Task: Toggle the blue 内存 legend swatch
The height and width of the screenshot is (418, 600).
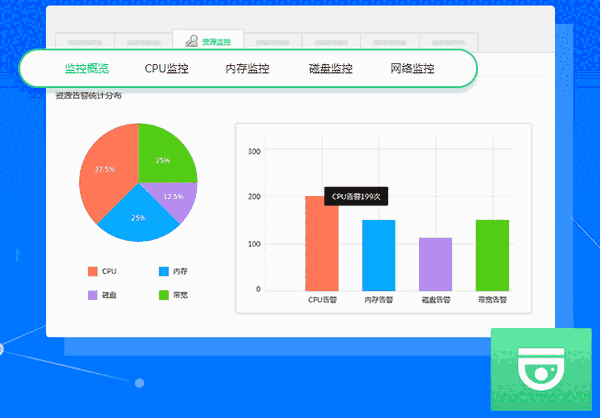Action: [x=164, y=271]
